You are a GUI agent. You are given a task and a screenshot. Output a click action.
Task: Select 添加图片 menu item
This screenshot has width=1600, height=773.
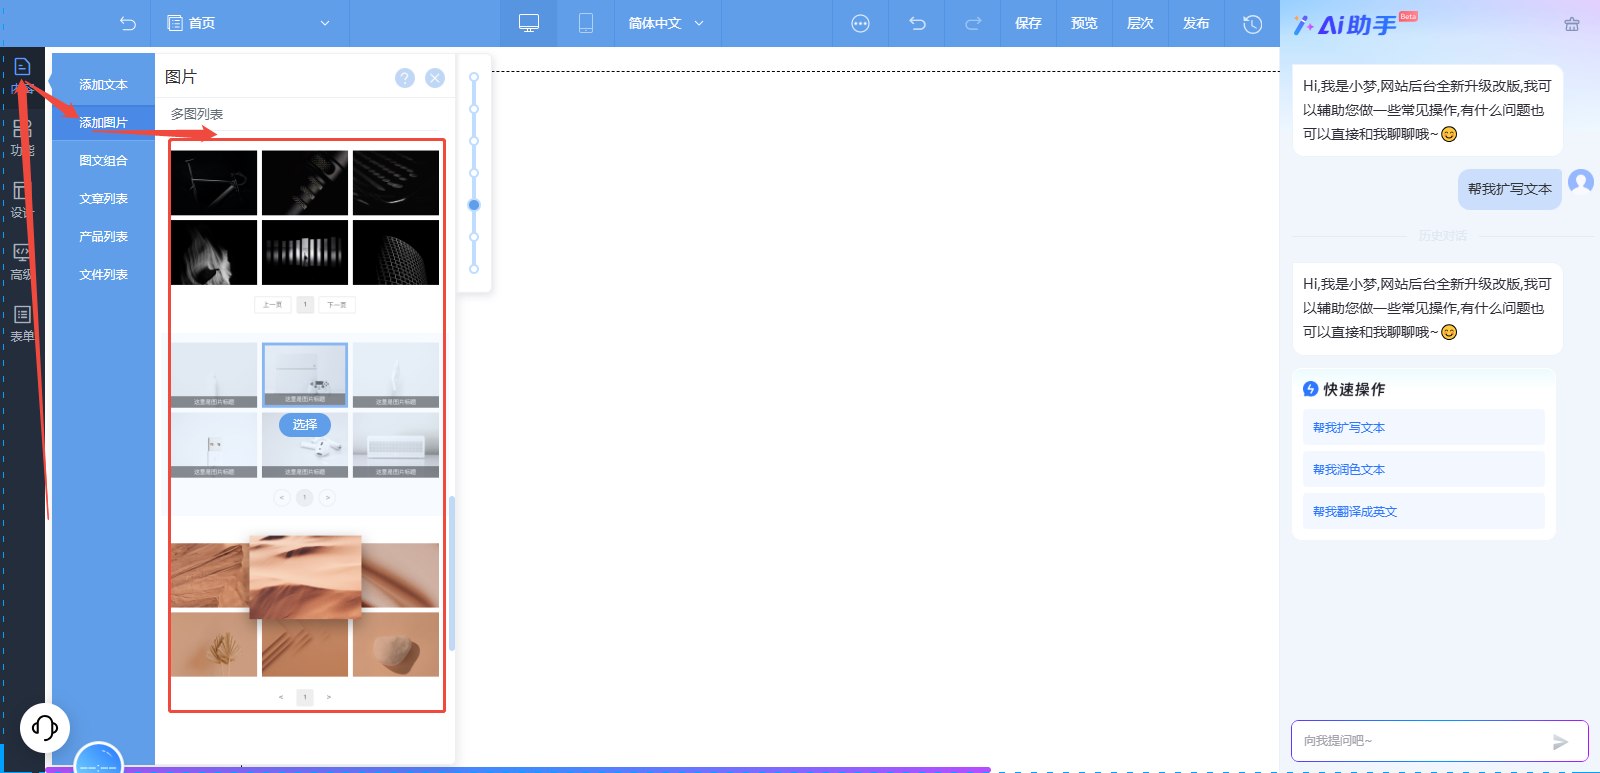[103, 123]
